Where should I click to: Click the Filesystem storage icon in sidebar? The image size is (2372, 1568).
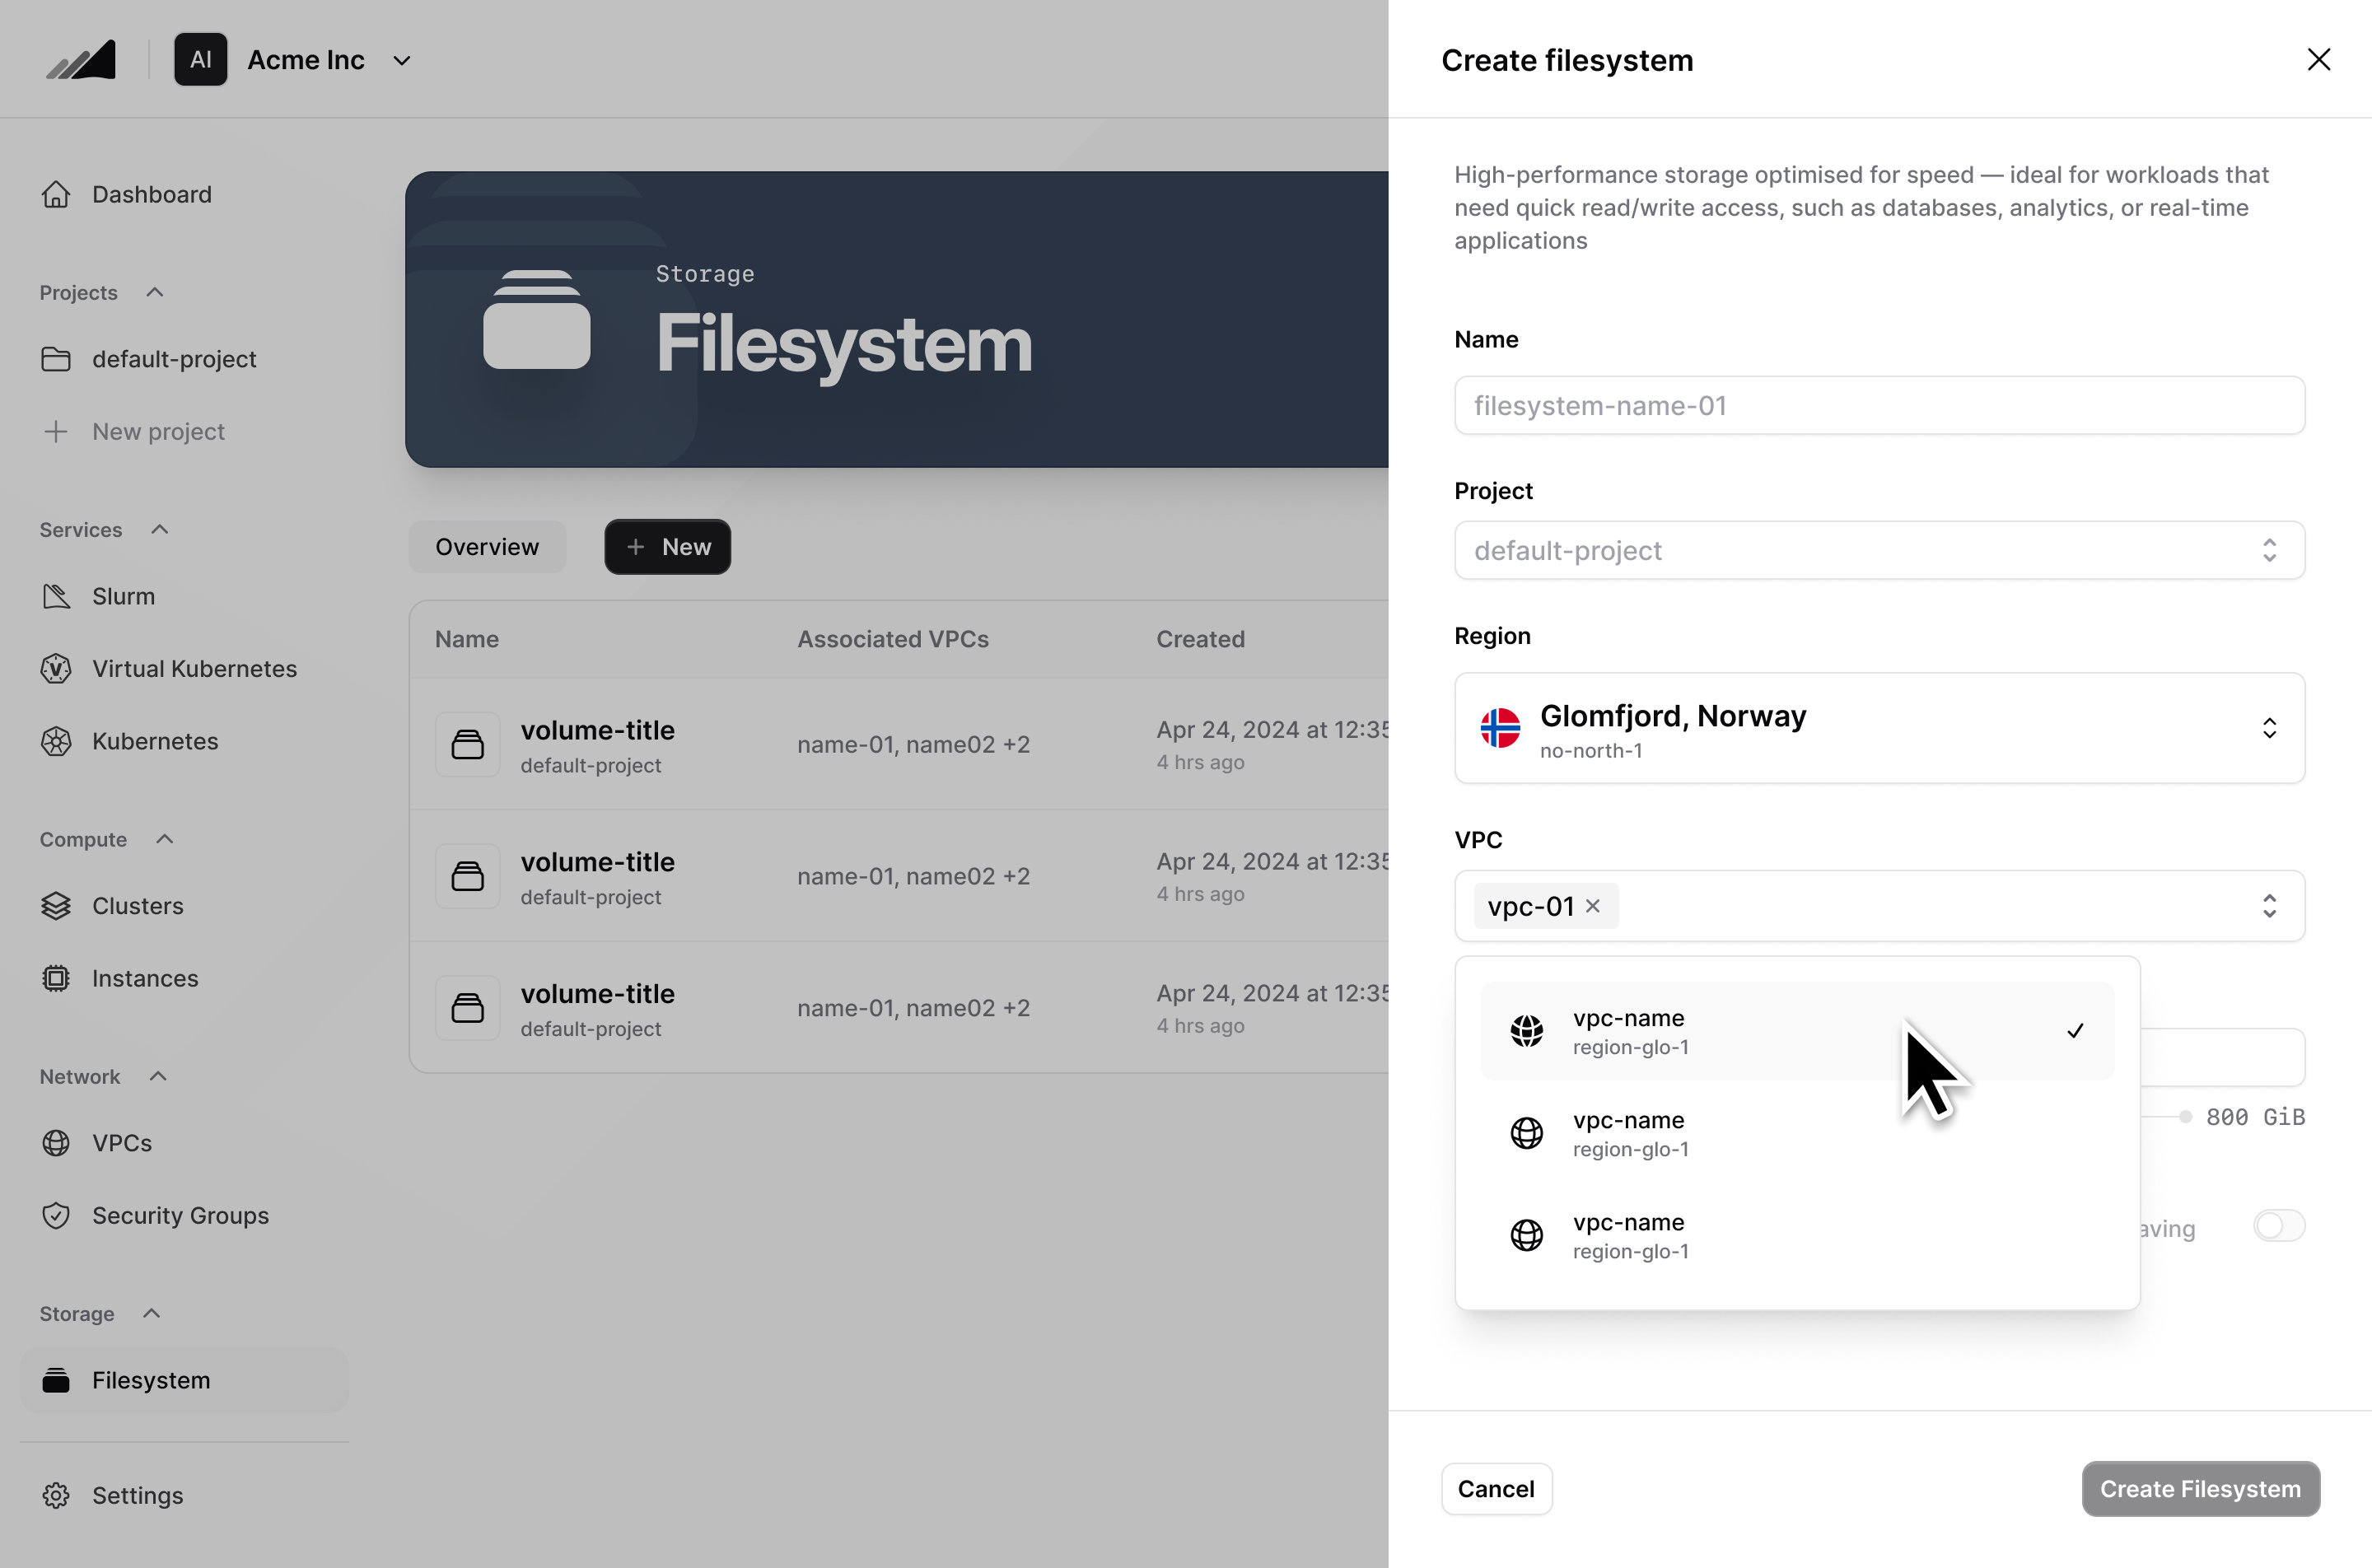point(56,1380)
